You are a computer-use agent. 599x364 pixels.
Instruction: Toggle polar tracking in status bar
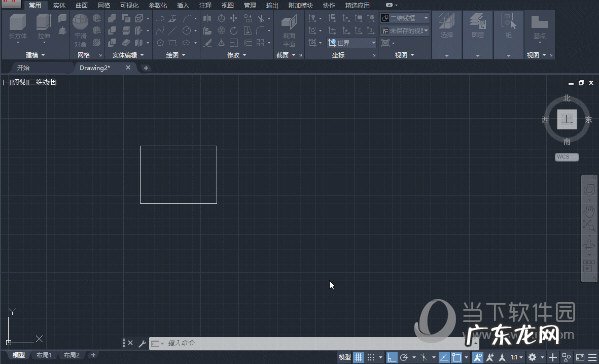click(x=404, y=358)
